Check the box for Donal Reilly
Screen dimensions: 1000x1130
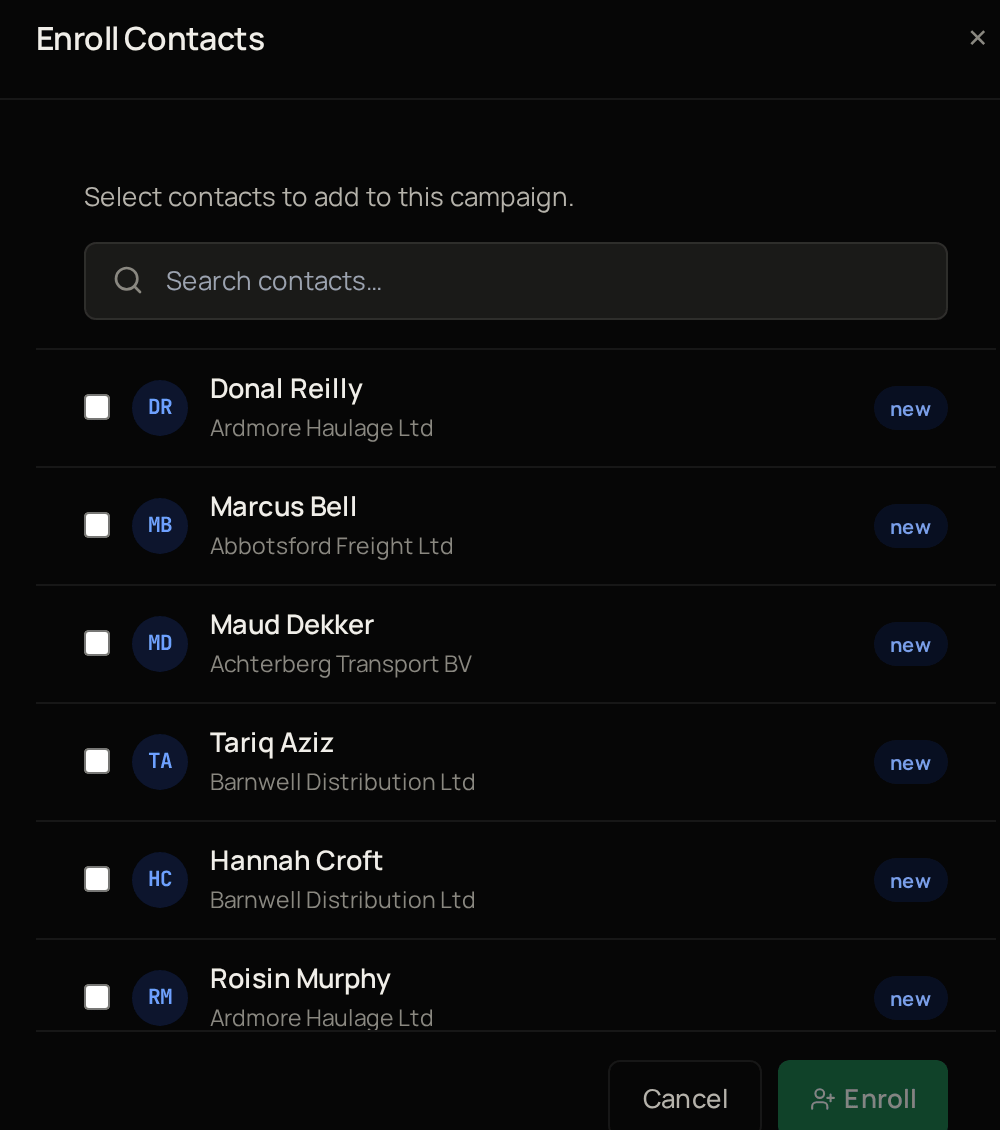[97, 407]
